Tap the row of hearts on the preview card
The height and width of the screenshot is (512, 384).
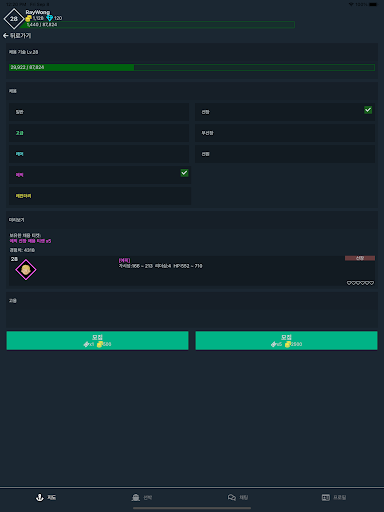click(360, 283)
